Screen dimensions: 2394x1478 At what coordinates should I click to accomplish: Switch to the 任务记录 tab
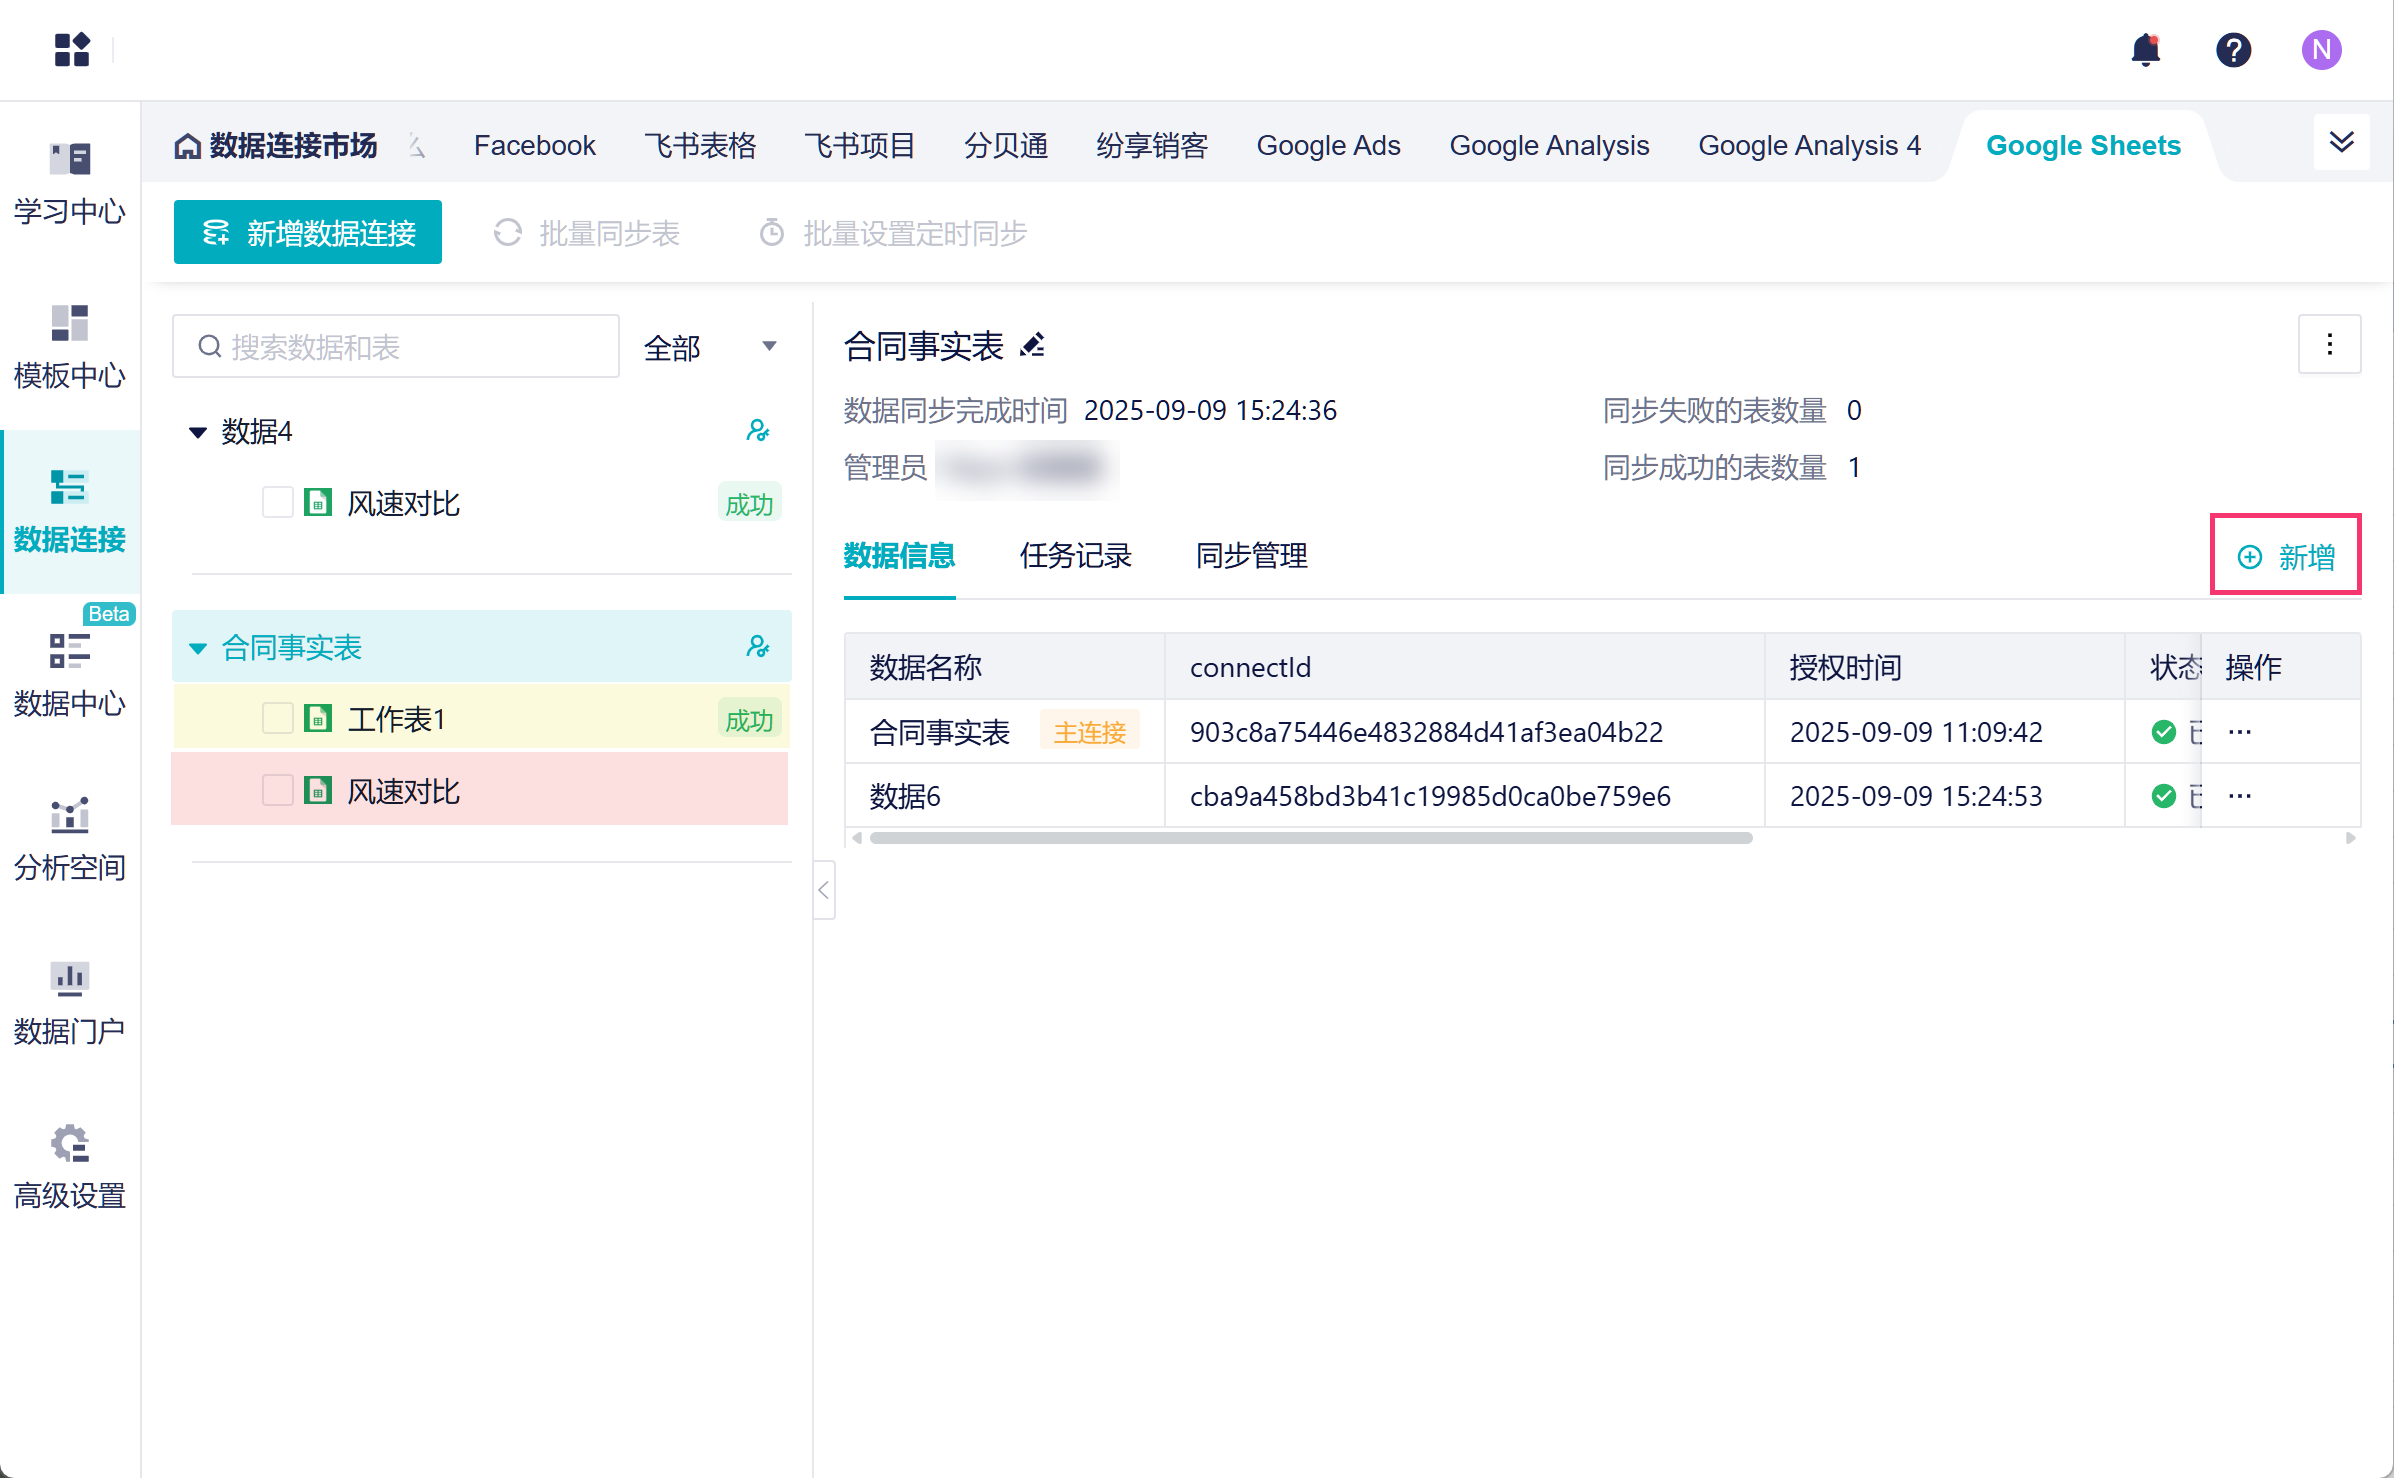pyautogui.click(x=1075, y=556)
